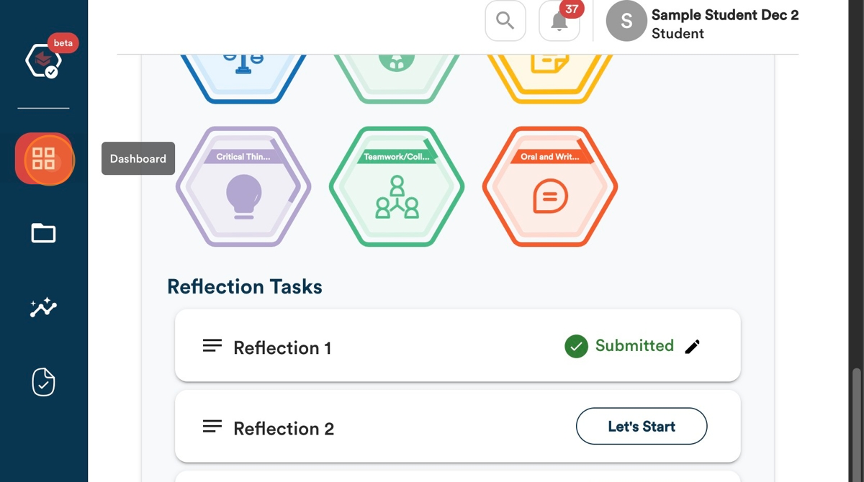
Task: Click the blue scales hexagon badge
Action: [x=244, y=77]
